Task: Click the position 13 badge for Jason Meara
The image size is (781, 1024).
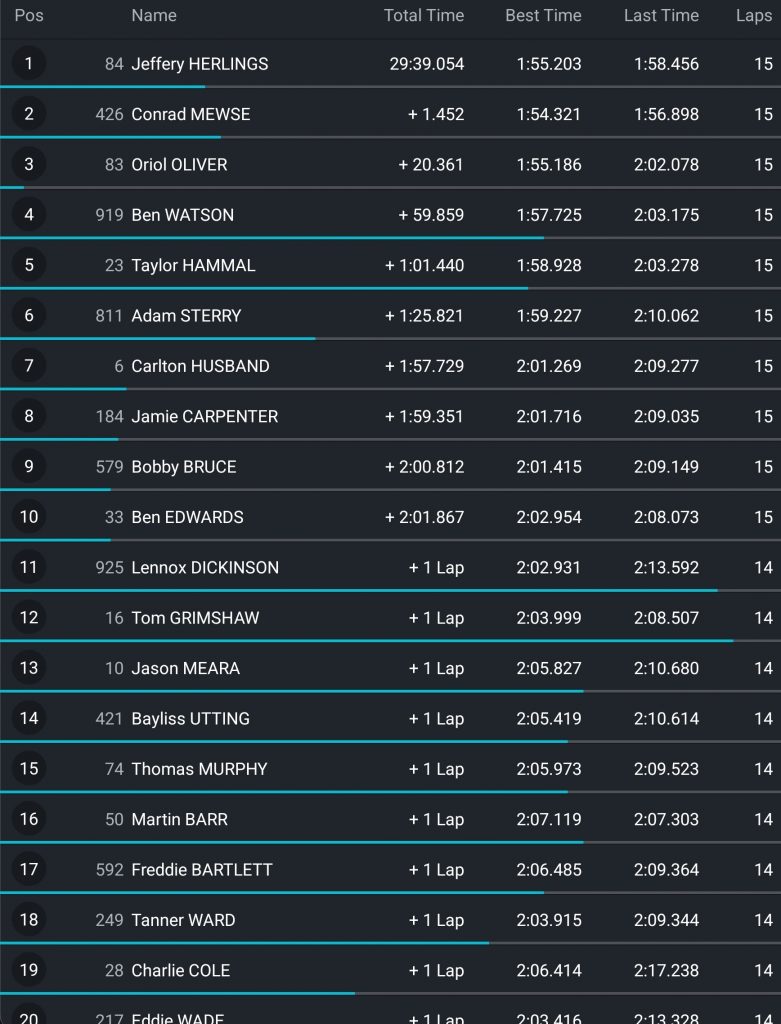Action: coord(28,668)
